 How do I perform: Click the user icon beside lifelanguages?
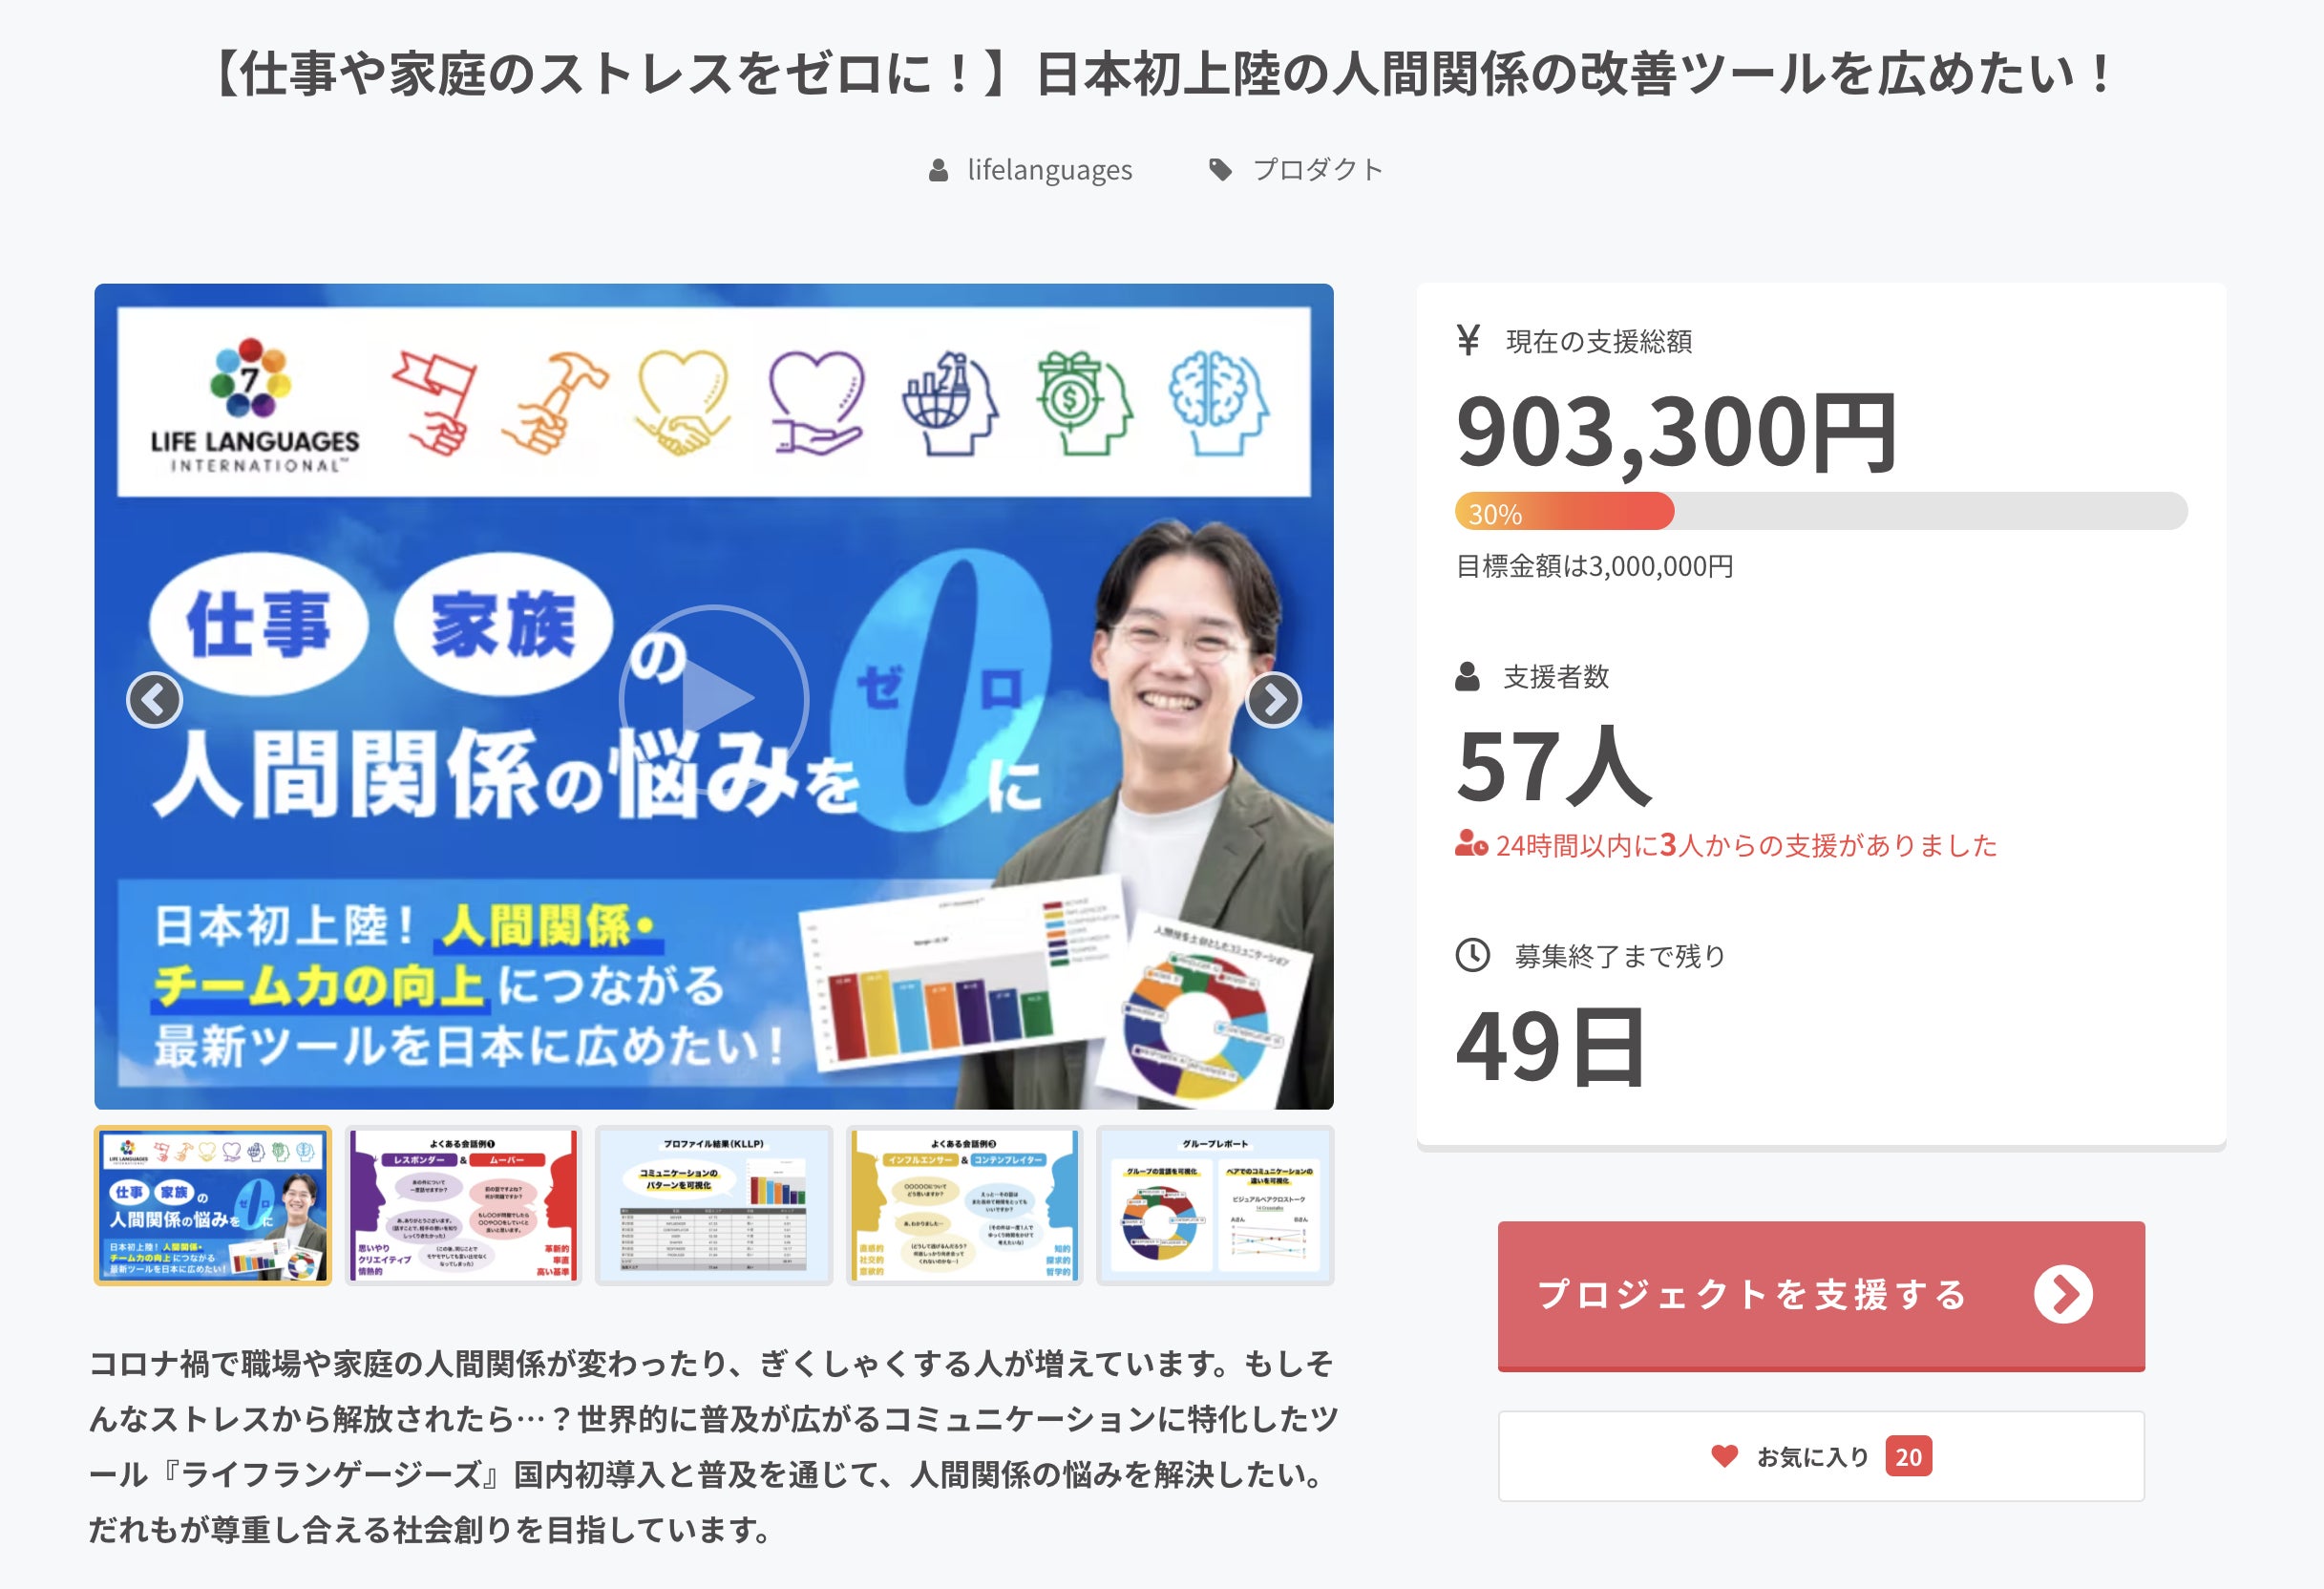(x=938, y=170)
